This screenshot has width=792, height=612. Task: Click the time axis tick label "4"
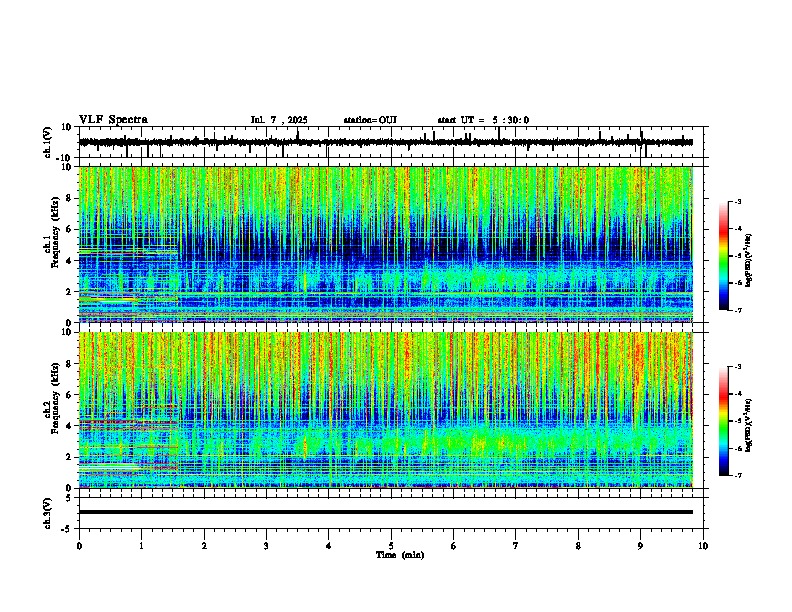329,546
